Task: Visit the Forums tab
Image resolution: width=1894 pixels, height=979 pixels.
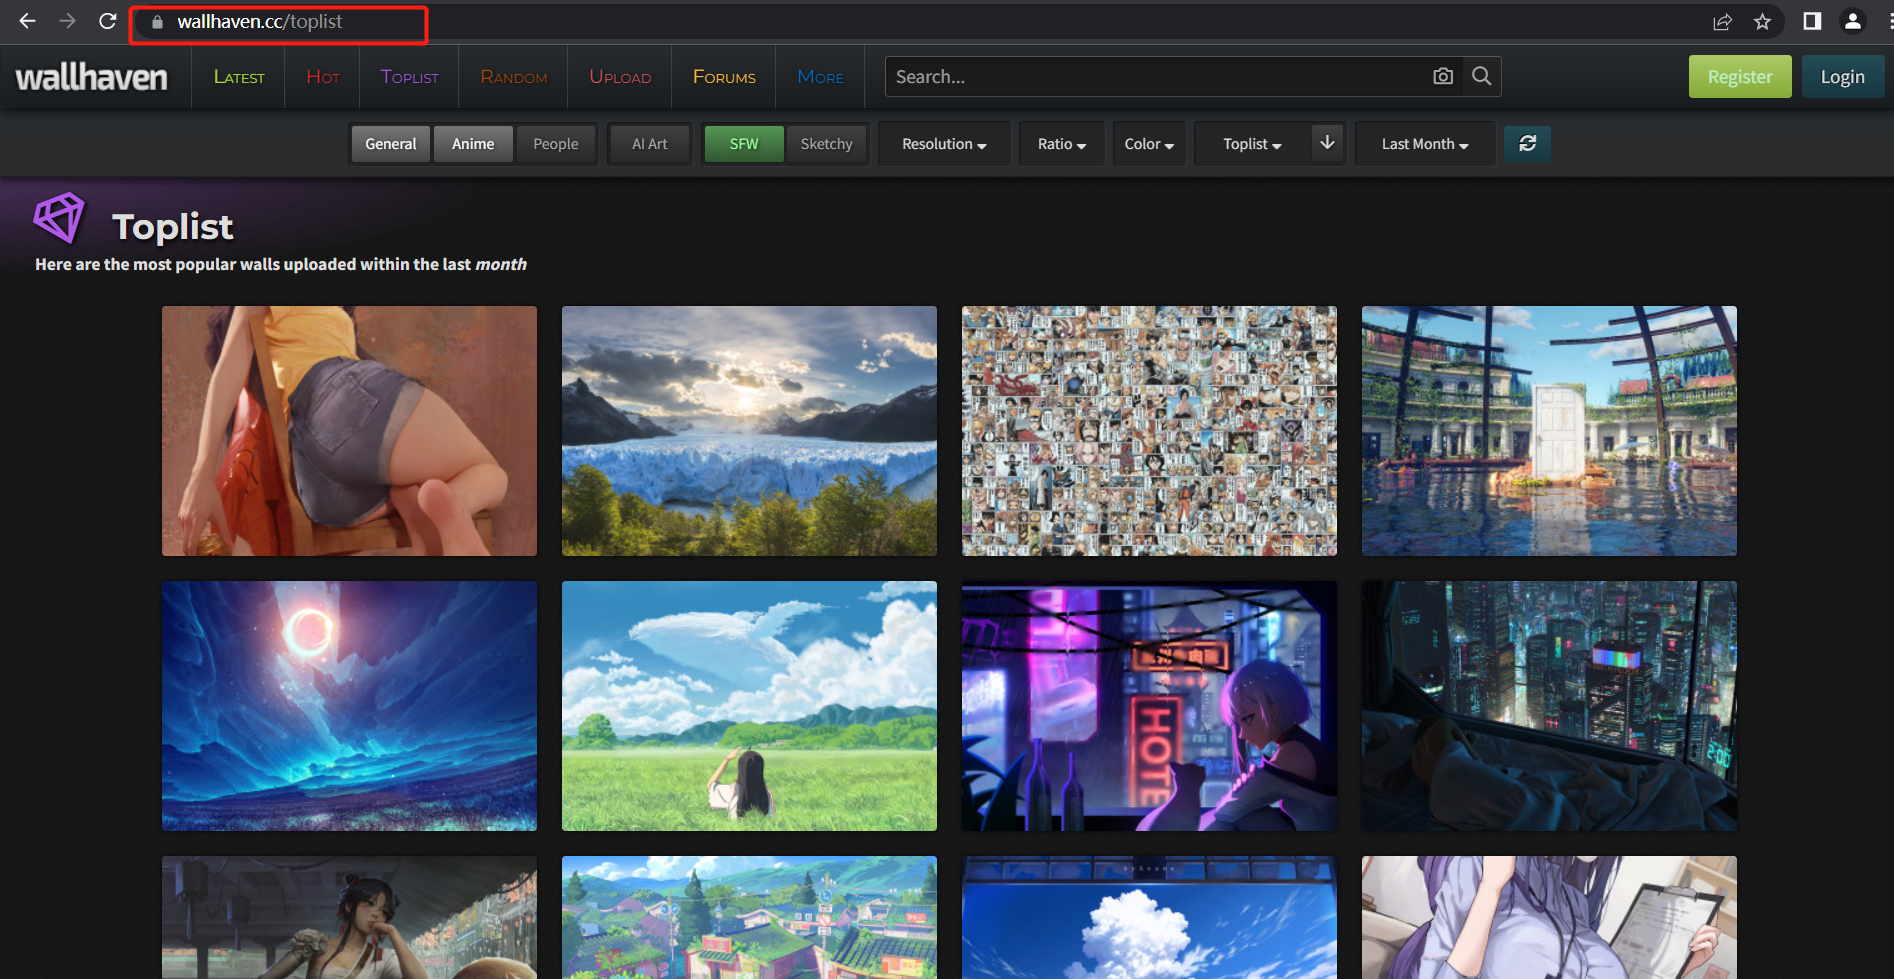Action: [724, 77]
